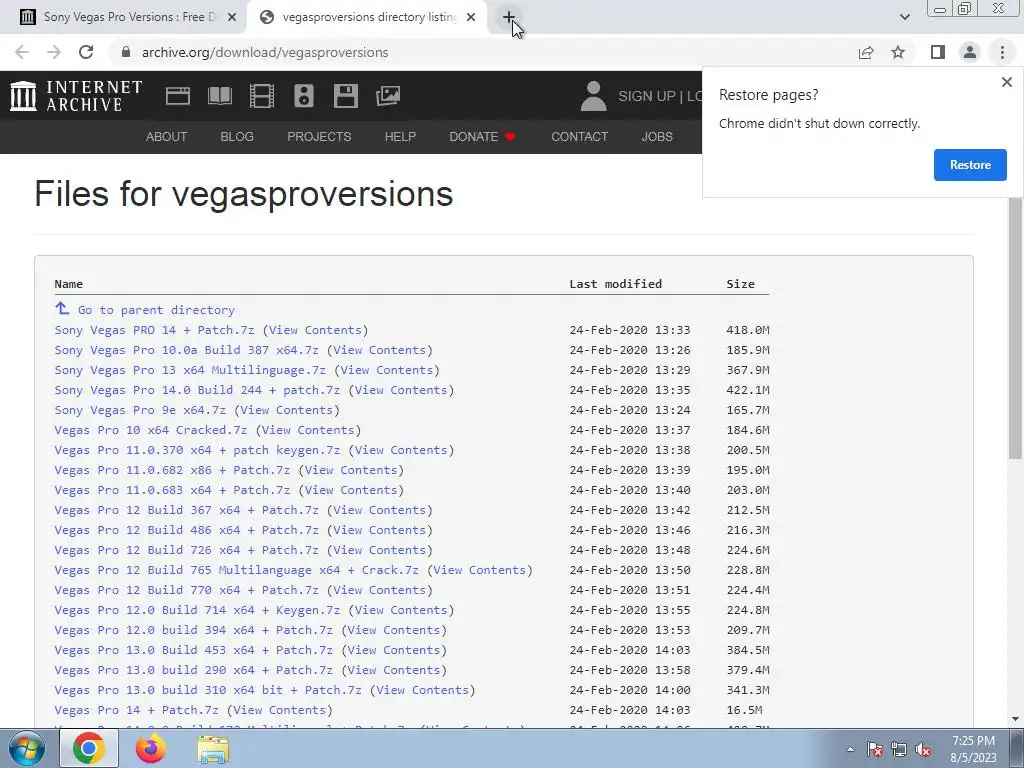Open the Chrome three-dot menu
The height and width of the screenshot is (768, 1024).
point(1002,52)
